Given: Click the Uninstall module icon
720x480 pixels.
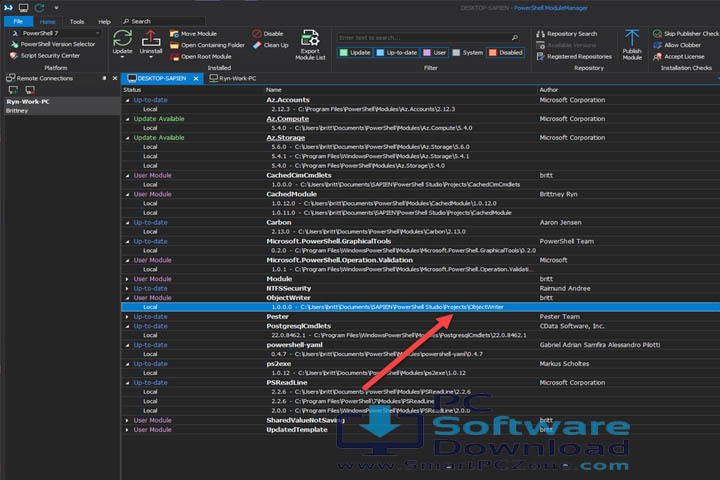Looking at the screenshot, I should click(151, 39).
